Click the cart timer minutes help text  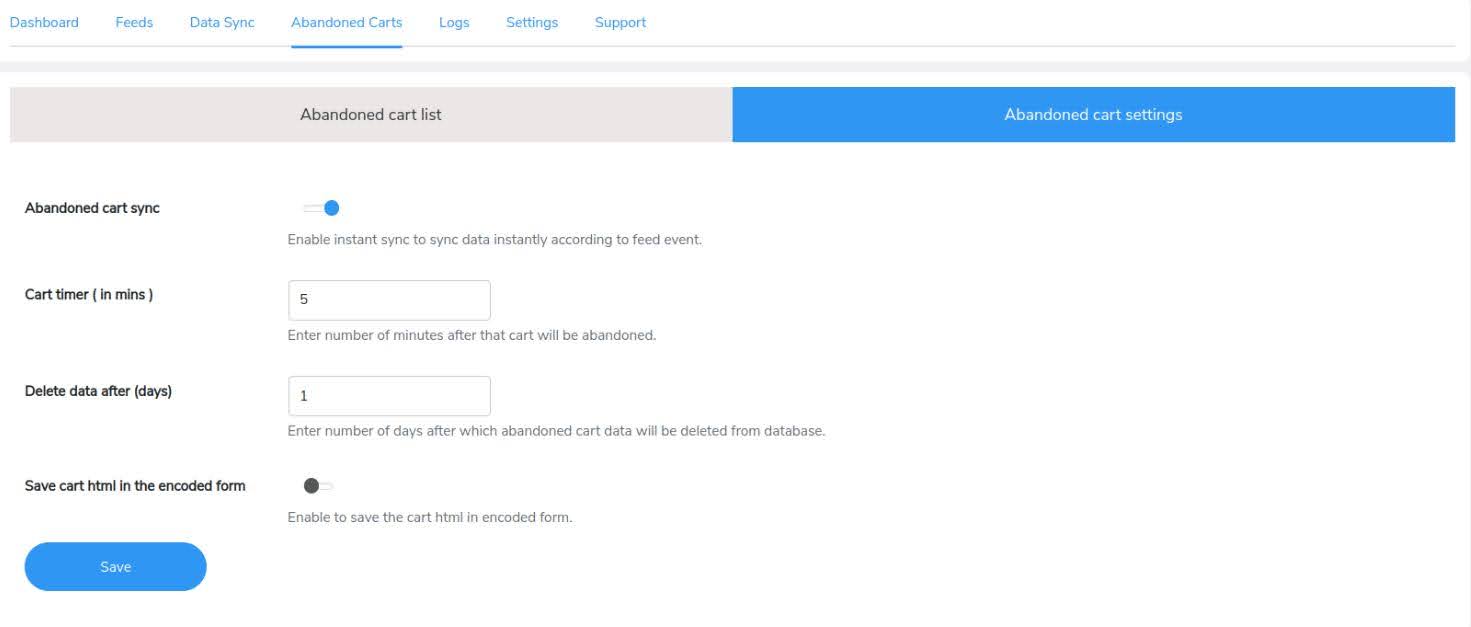(x=471, y=335)
